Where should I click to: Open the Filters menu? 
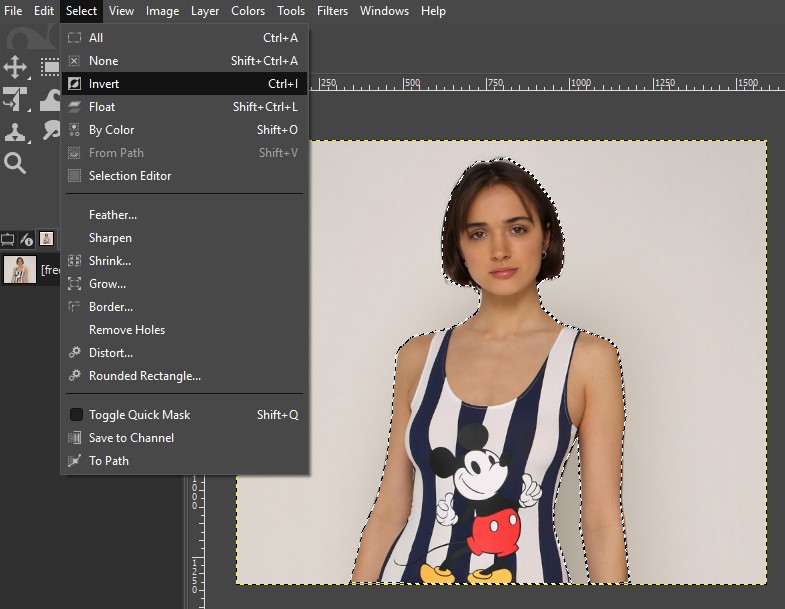click(x=331, y=11)
